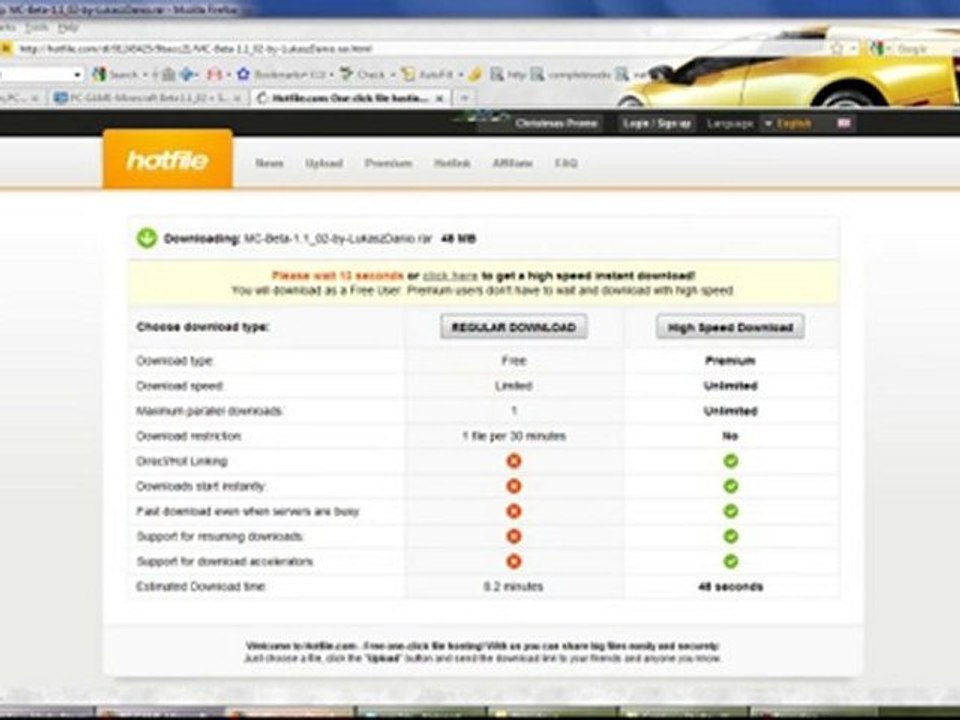Click the '48 seconds' premium estimated time
This screenshot has height=720, width=960.
coord(730,587)
